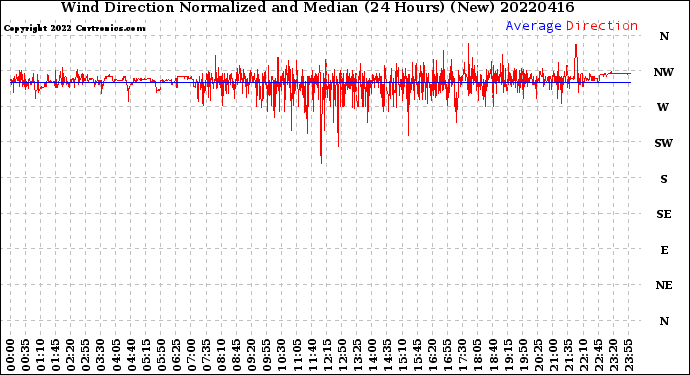Image resolution: width=690 pixels, height=375 pixels.
Task: Click the 16:20 time label
Action: (x=433, y=355)
